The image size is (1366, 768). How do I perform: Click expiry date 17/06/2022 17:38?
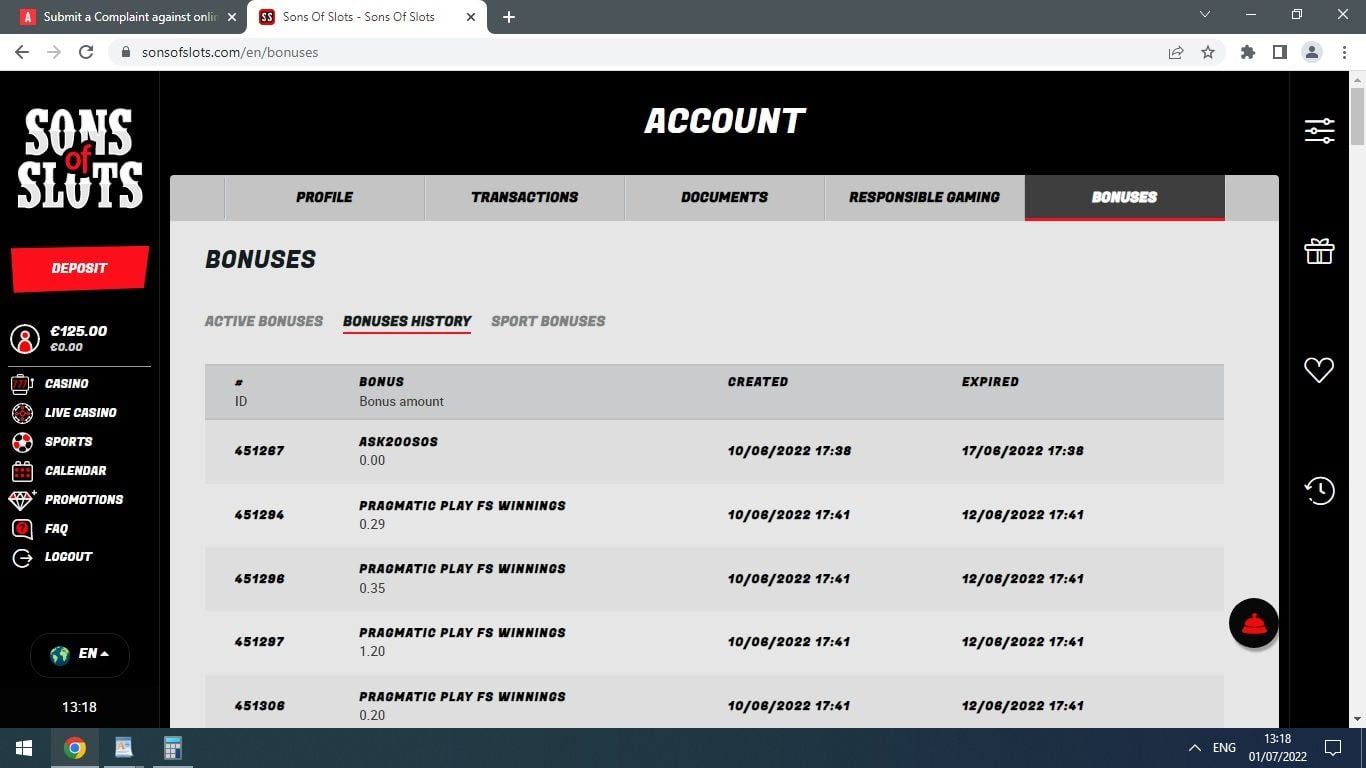pyautogui.click(x=1022, y=451)
